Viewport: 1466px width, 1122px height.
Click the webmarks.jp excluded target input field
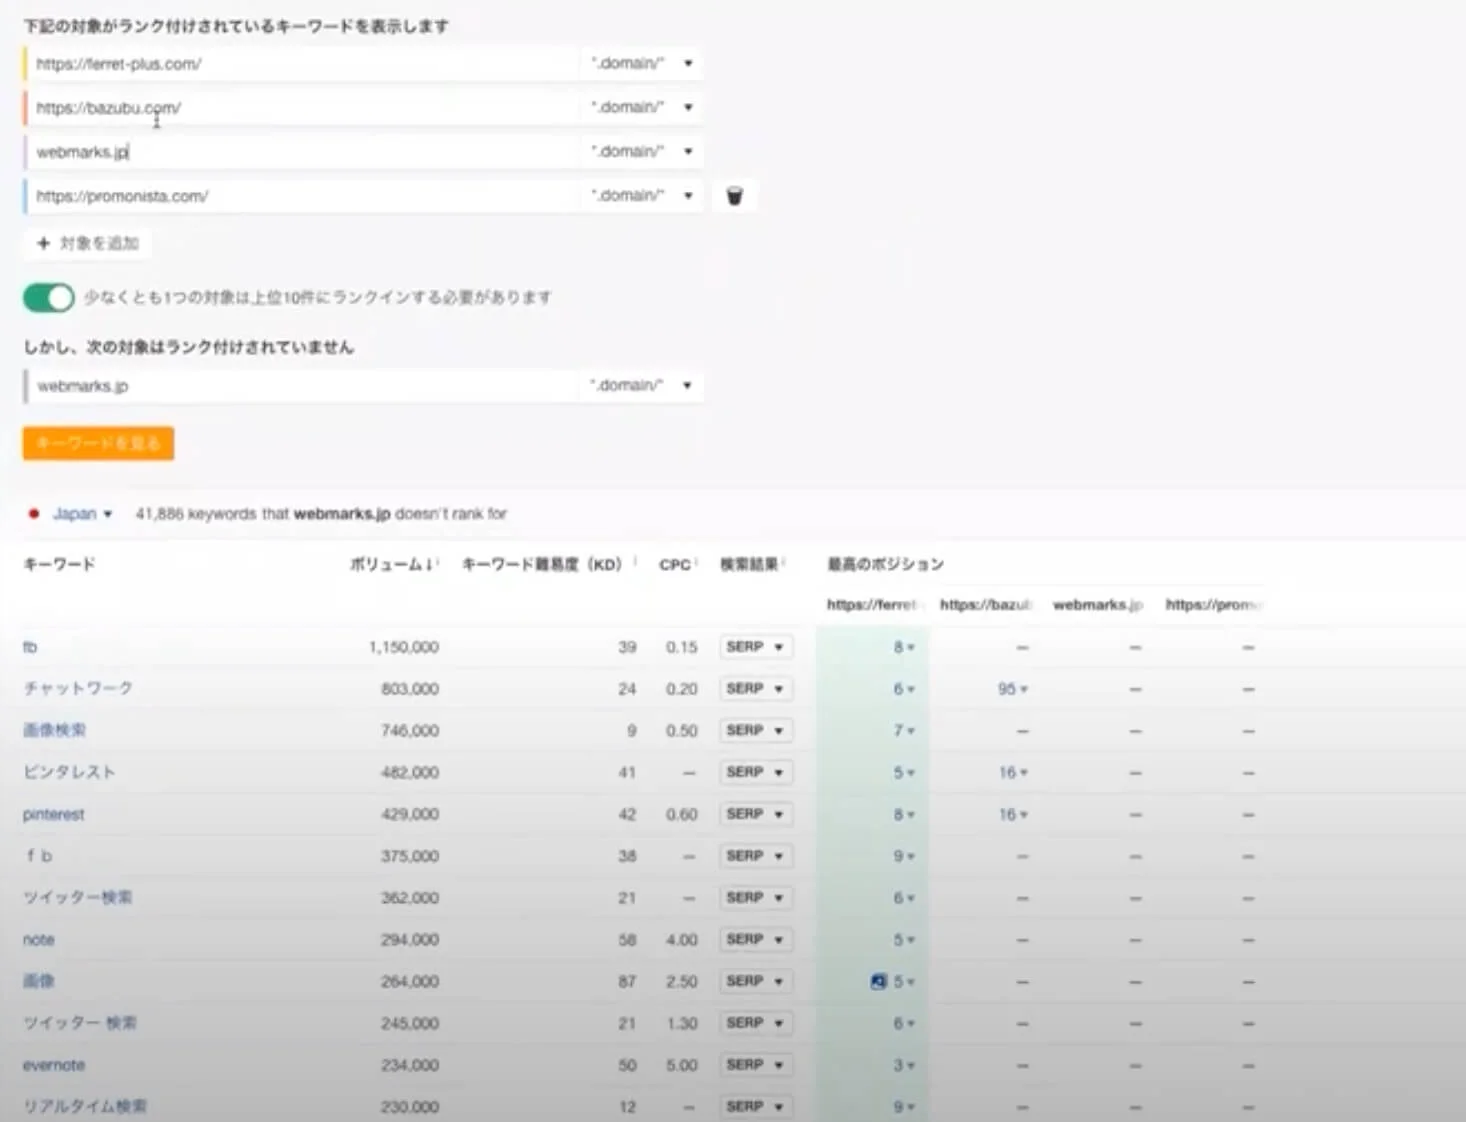click(x=300, y=386)
